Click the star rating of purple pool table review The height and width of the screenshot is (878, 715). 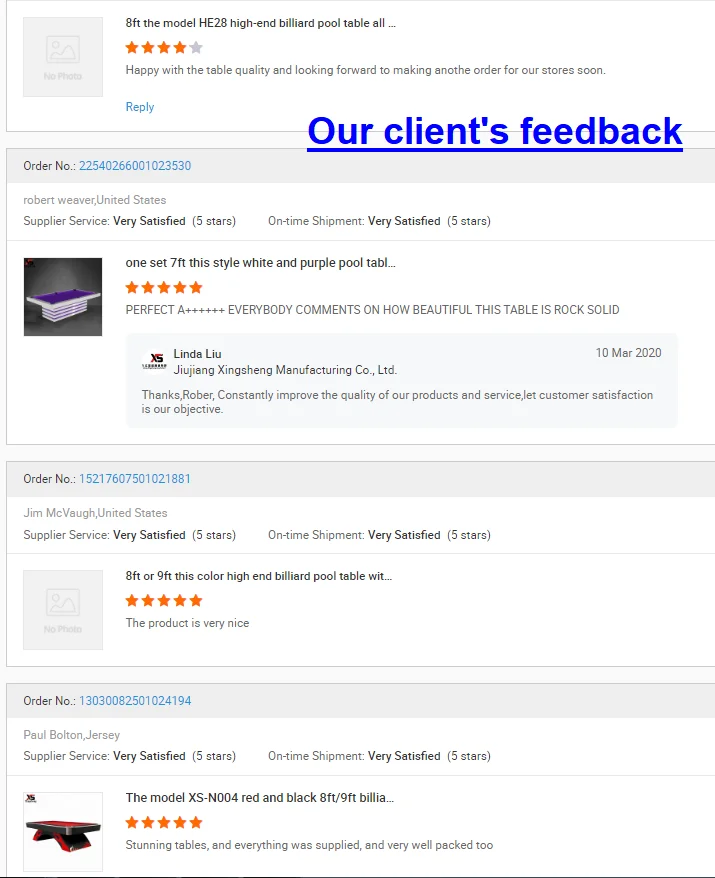tap(164, 288)
